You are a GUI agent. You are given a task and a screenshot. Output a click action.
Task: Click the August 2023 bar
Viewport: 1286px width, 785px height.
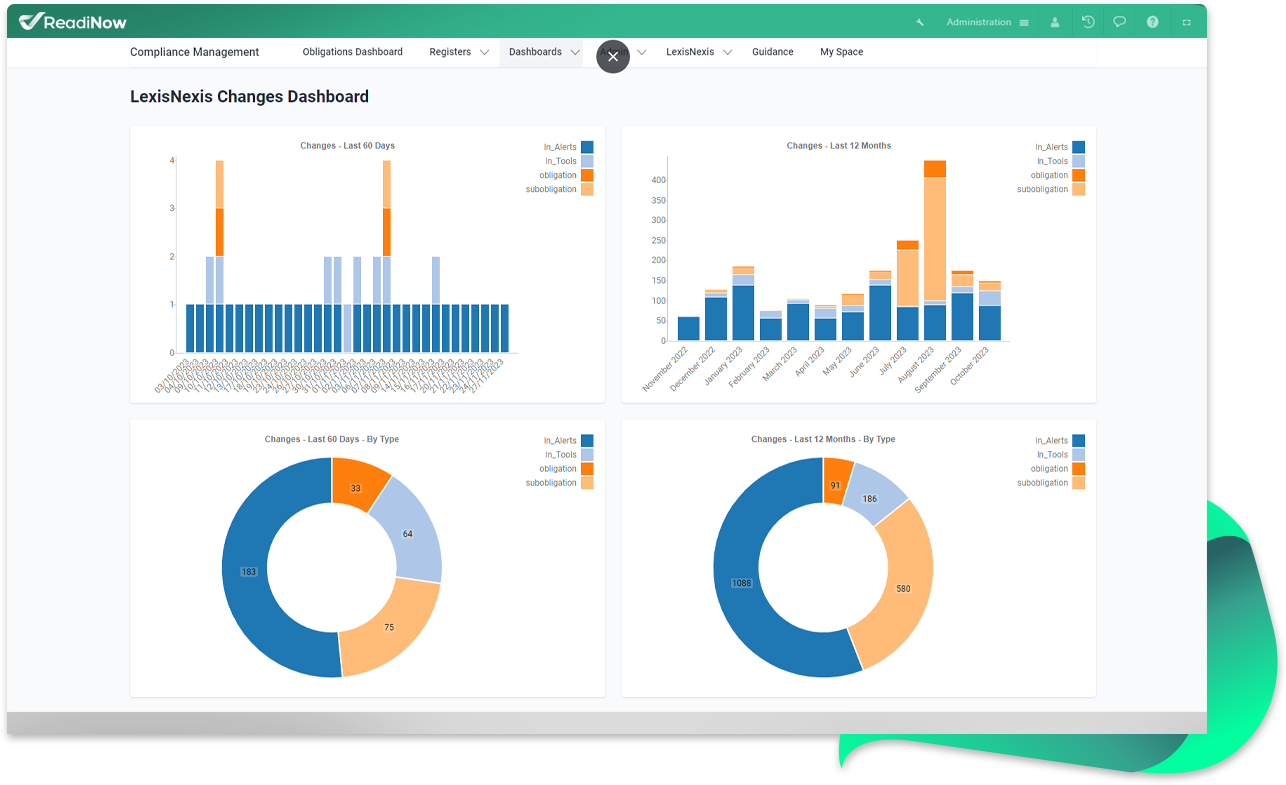pyautogui.click(x=935, y=250)
